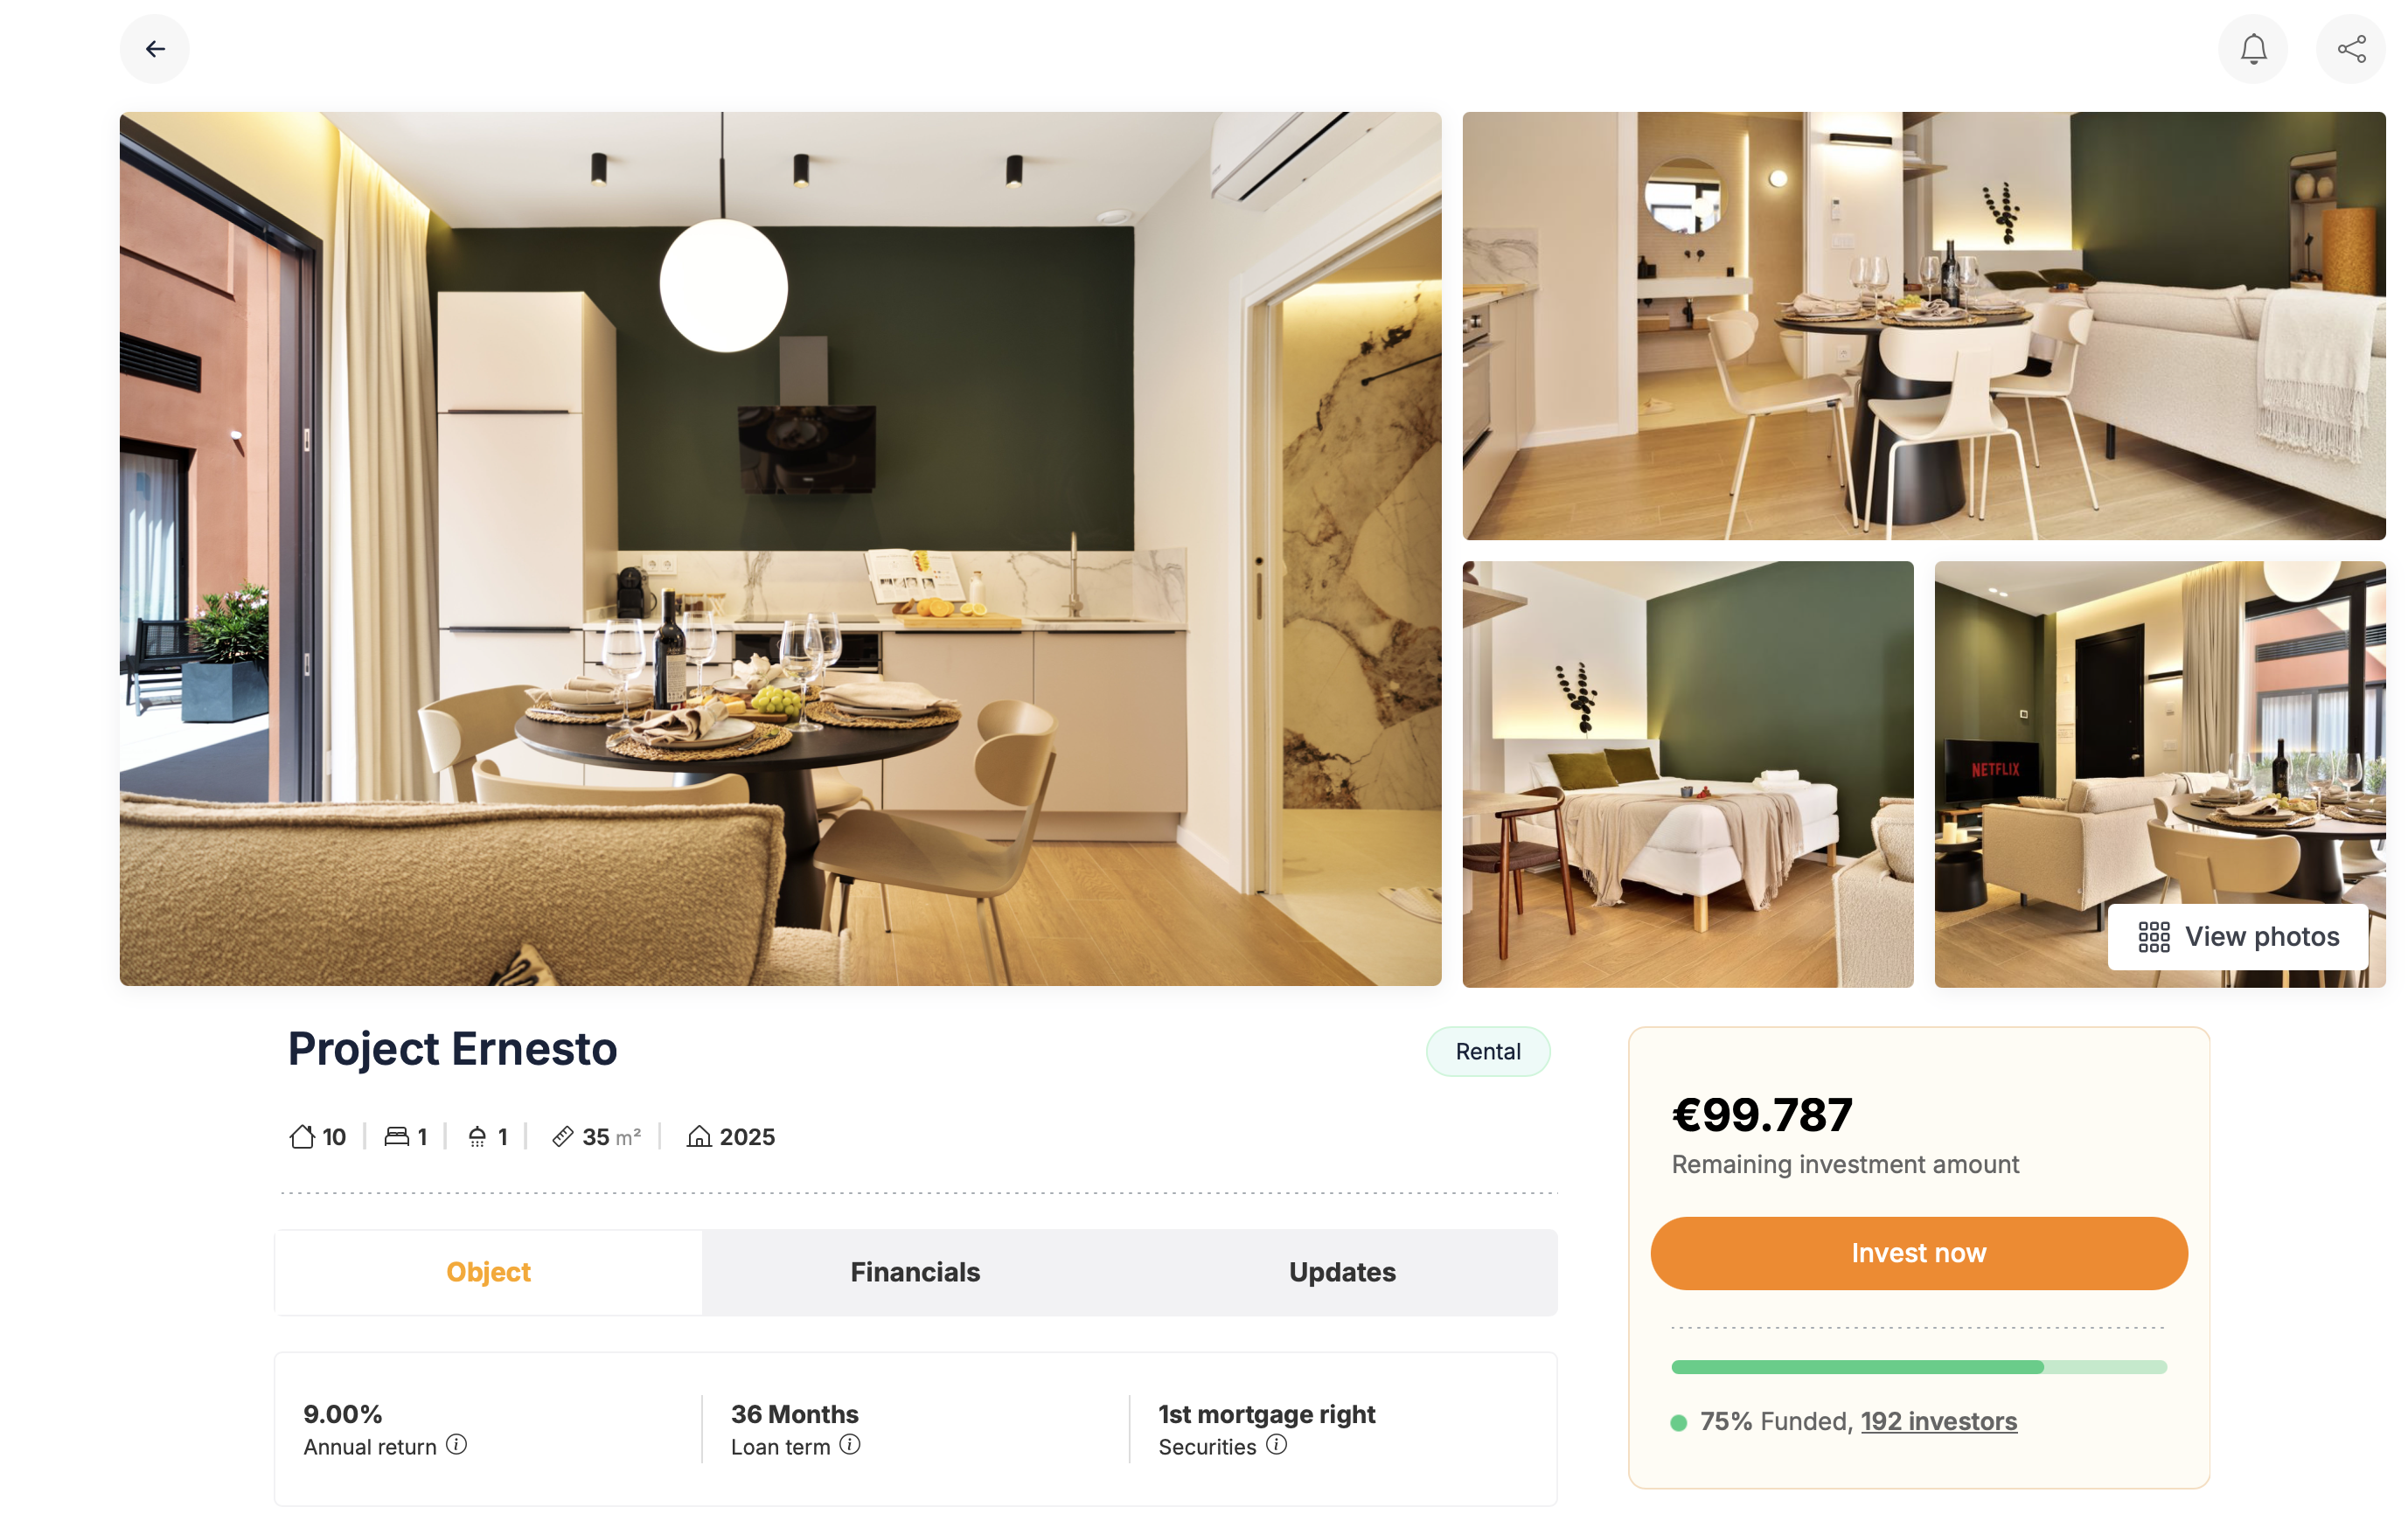Go back with the arrow button
This screenshot has height=1514, width=2408.
tap(155, 49)
